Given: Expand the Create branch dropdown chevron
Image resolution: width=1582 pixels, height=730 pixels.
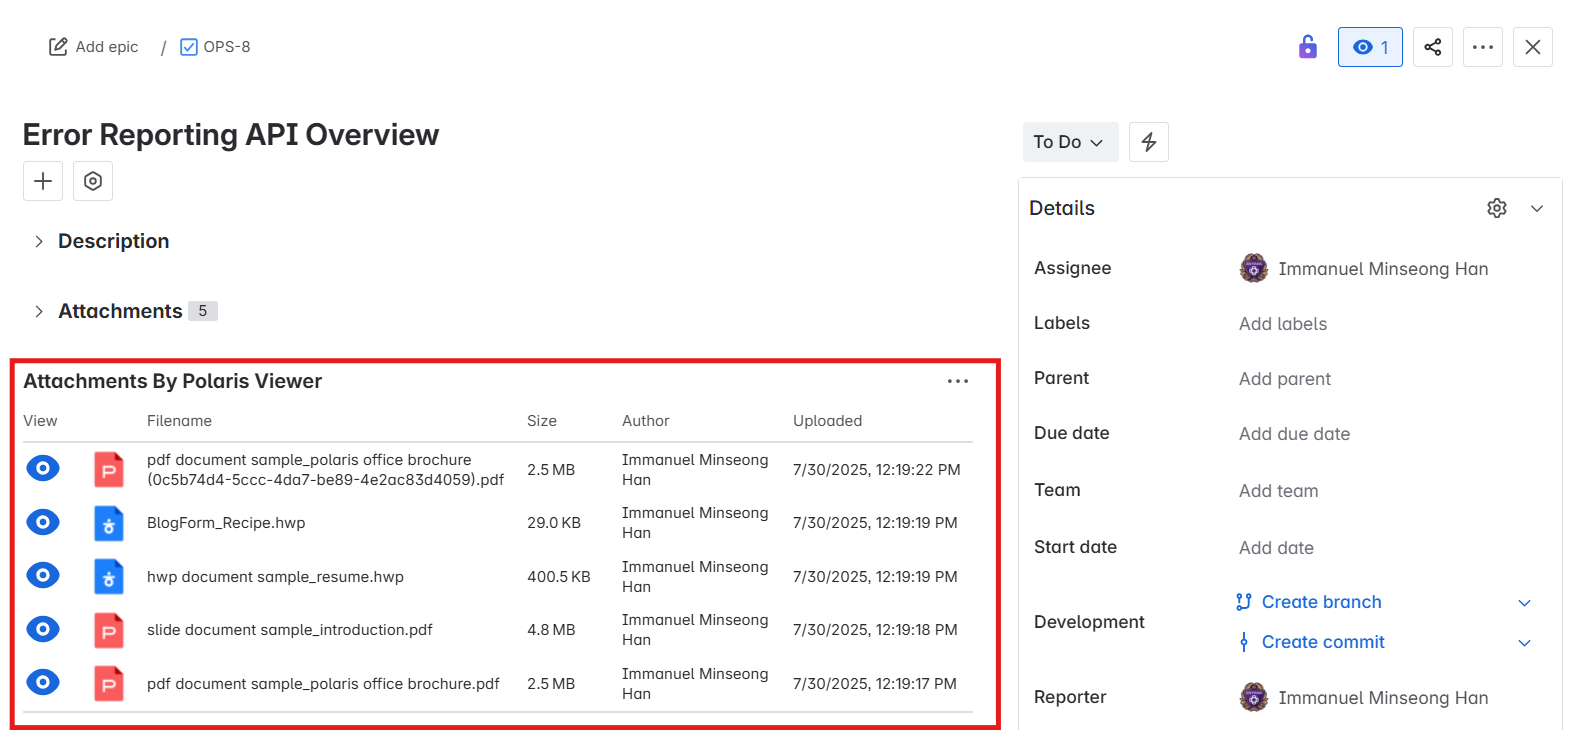Looking at the screenshot, I should pyautogui.click(x=1524, y=602).
